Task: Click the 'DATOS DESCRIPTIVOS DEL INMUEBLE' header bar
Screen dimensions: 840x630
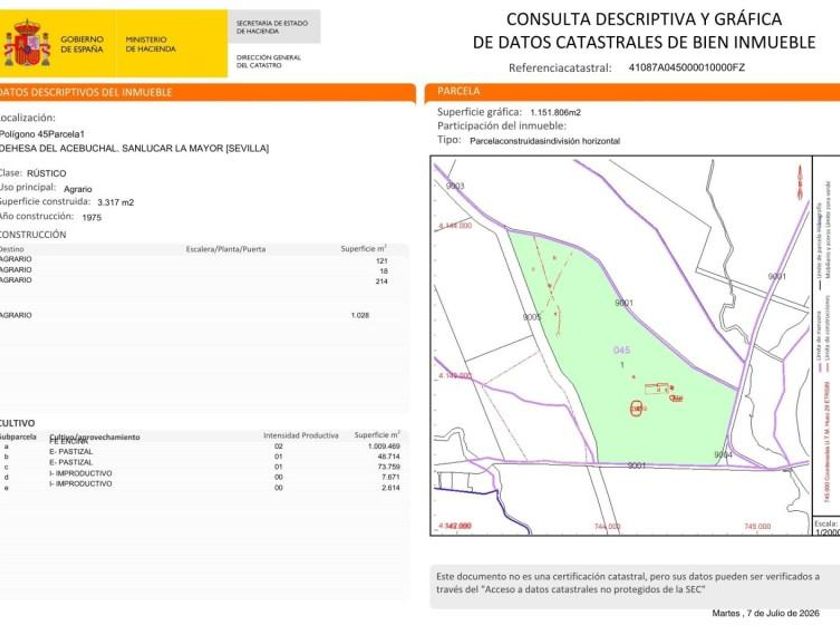Action: pos(207,92)
